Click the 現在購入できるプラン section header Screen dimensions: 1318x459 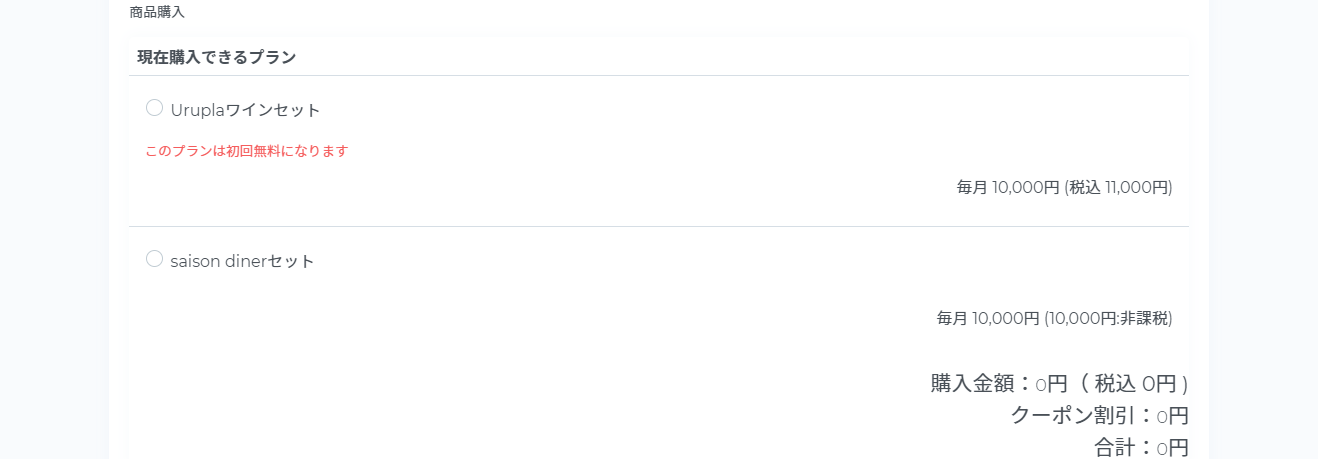[x=217, y=57]
